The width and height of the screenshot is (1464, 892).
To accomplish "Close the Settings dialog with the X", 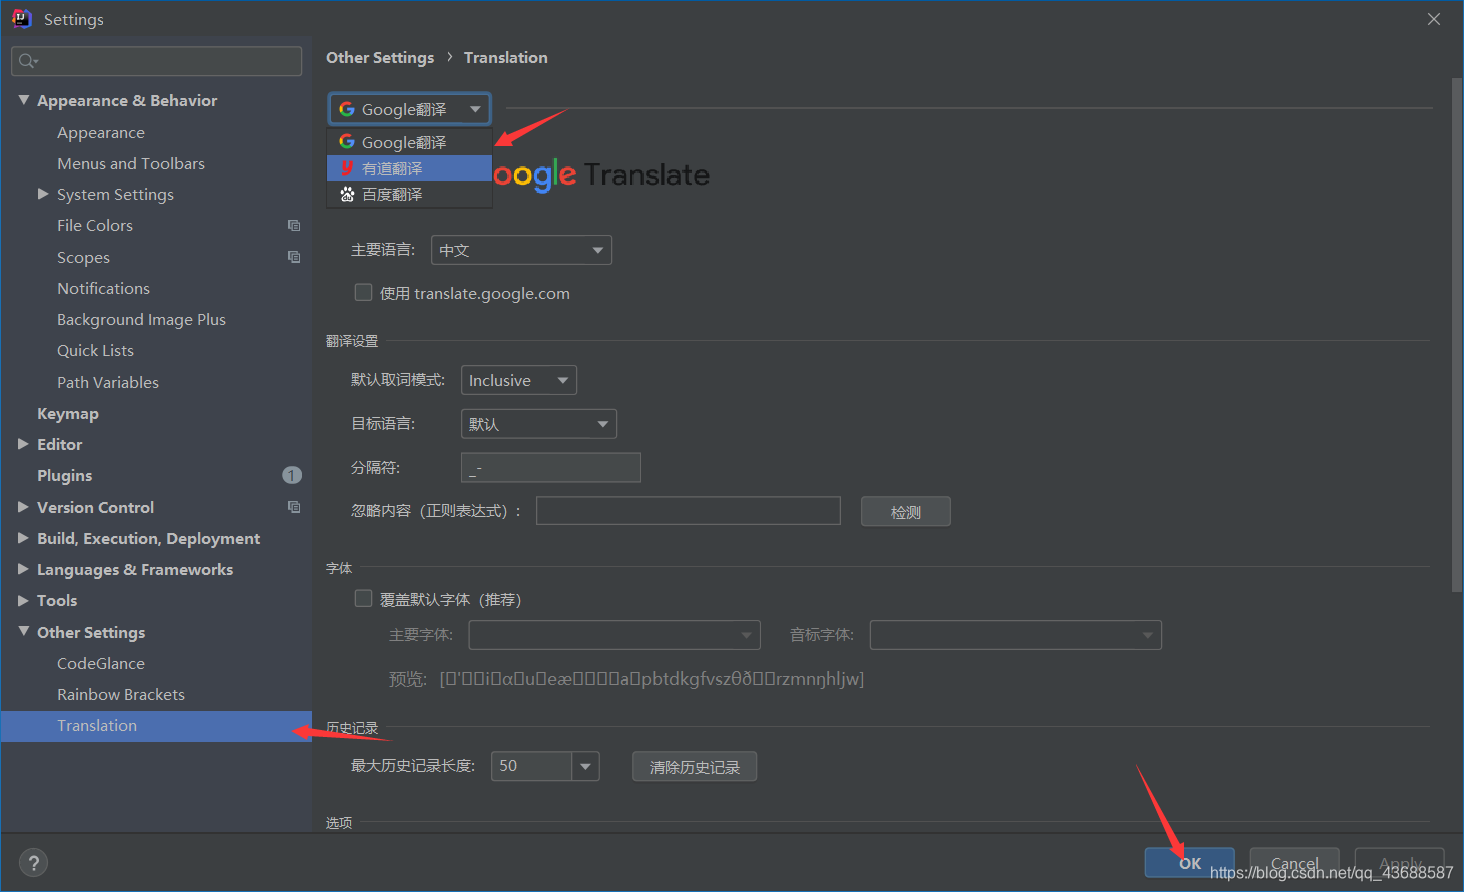I will (x=1434, y=19).
